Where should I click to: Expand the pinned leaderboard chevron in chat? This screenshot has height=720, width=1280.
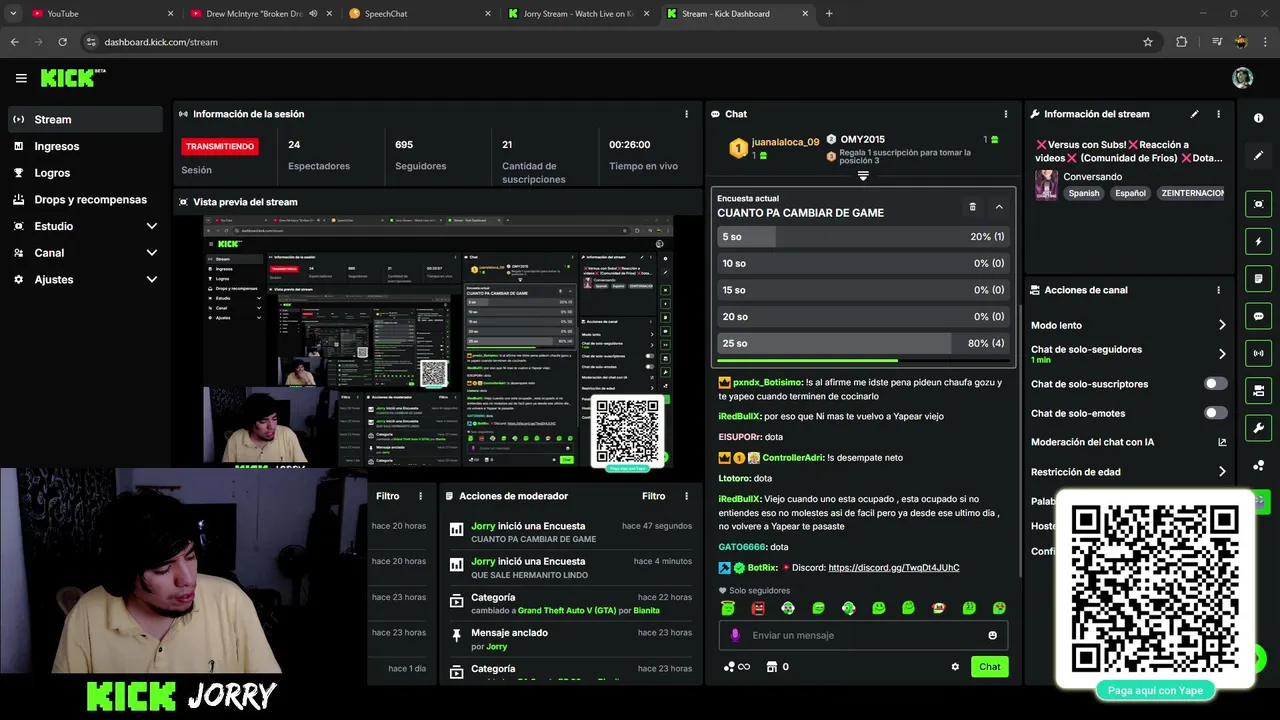tap(863, 176)
